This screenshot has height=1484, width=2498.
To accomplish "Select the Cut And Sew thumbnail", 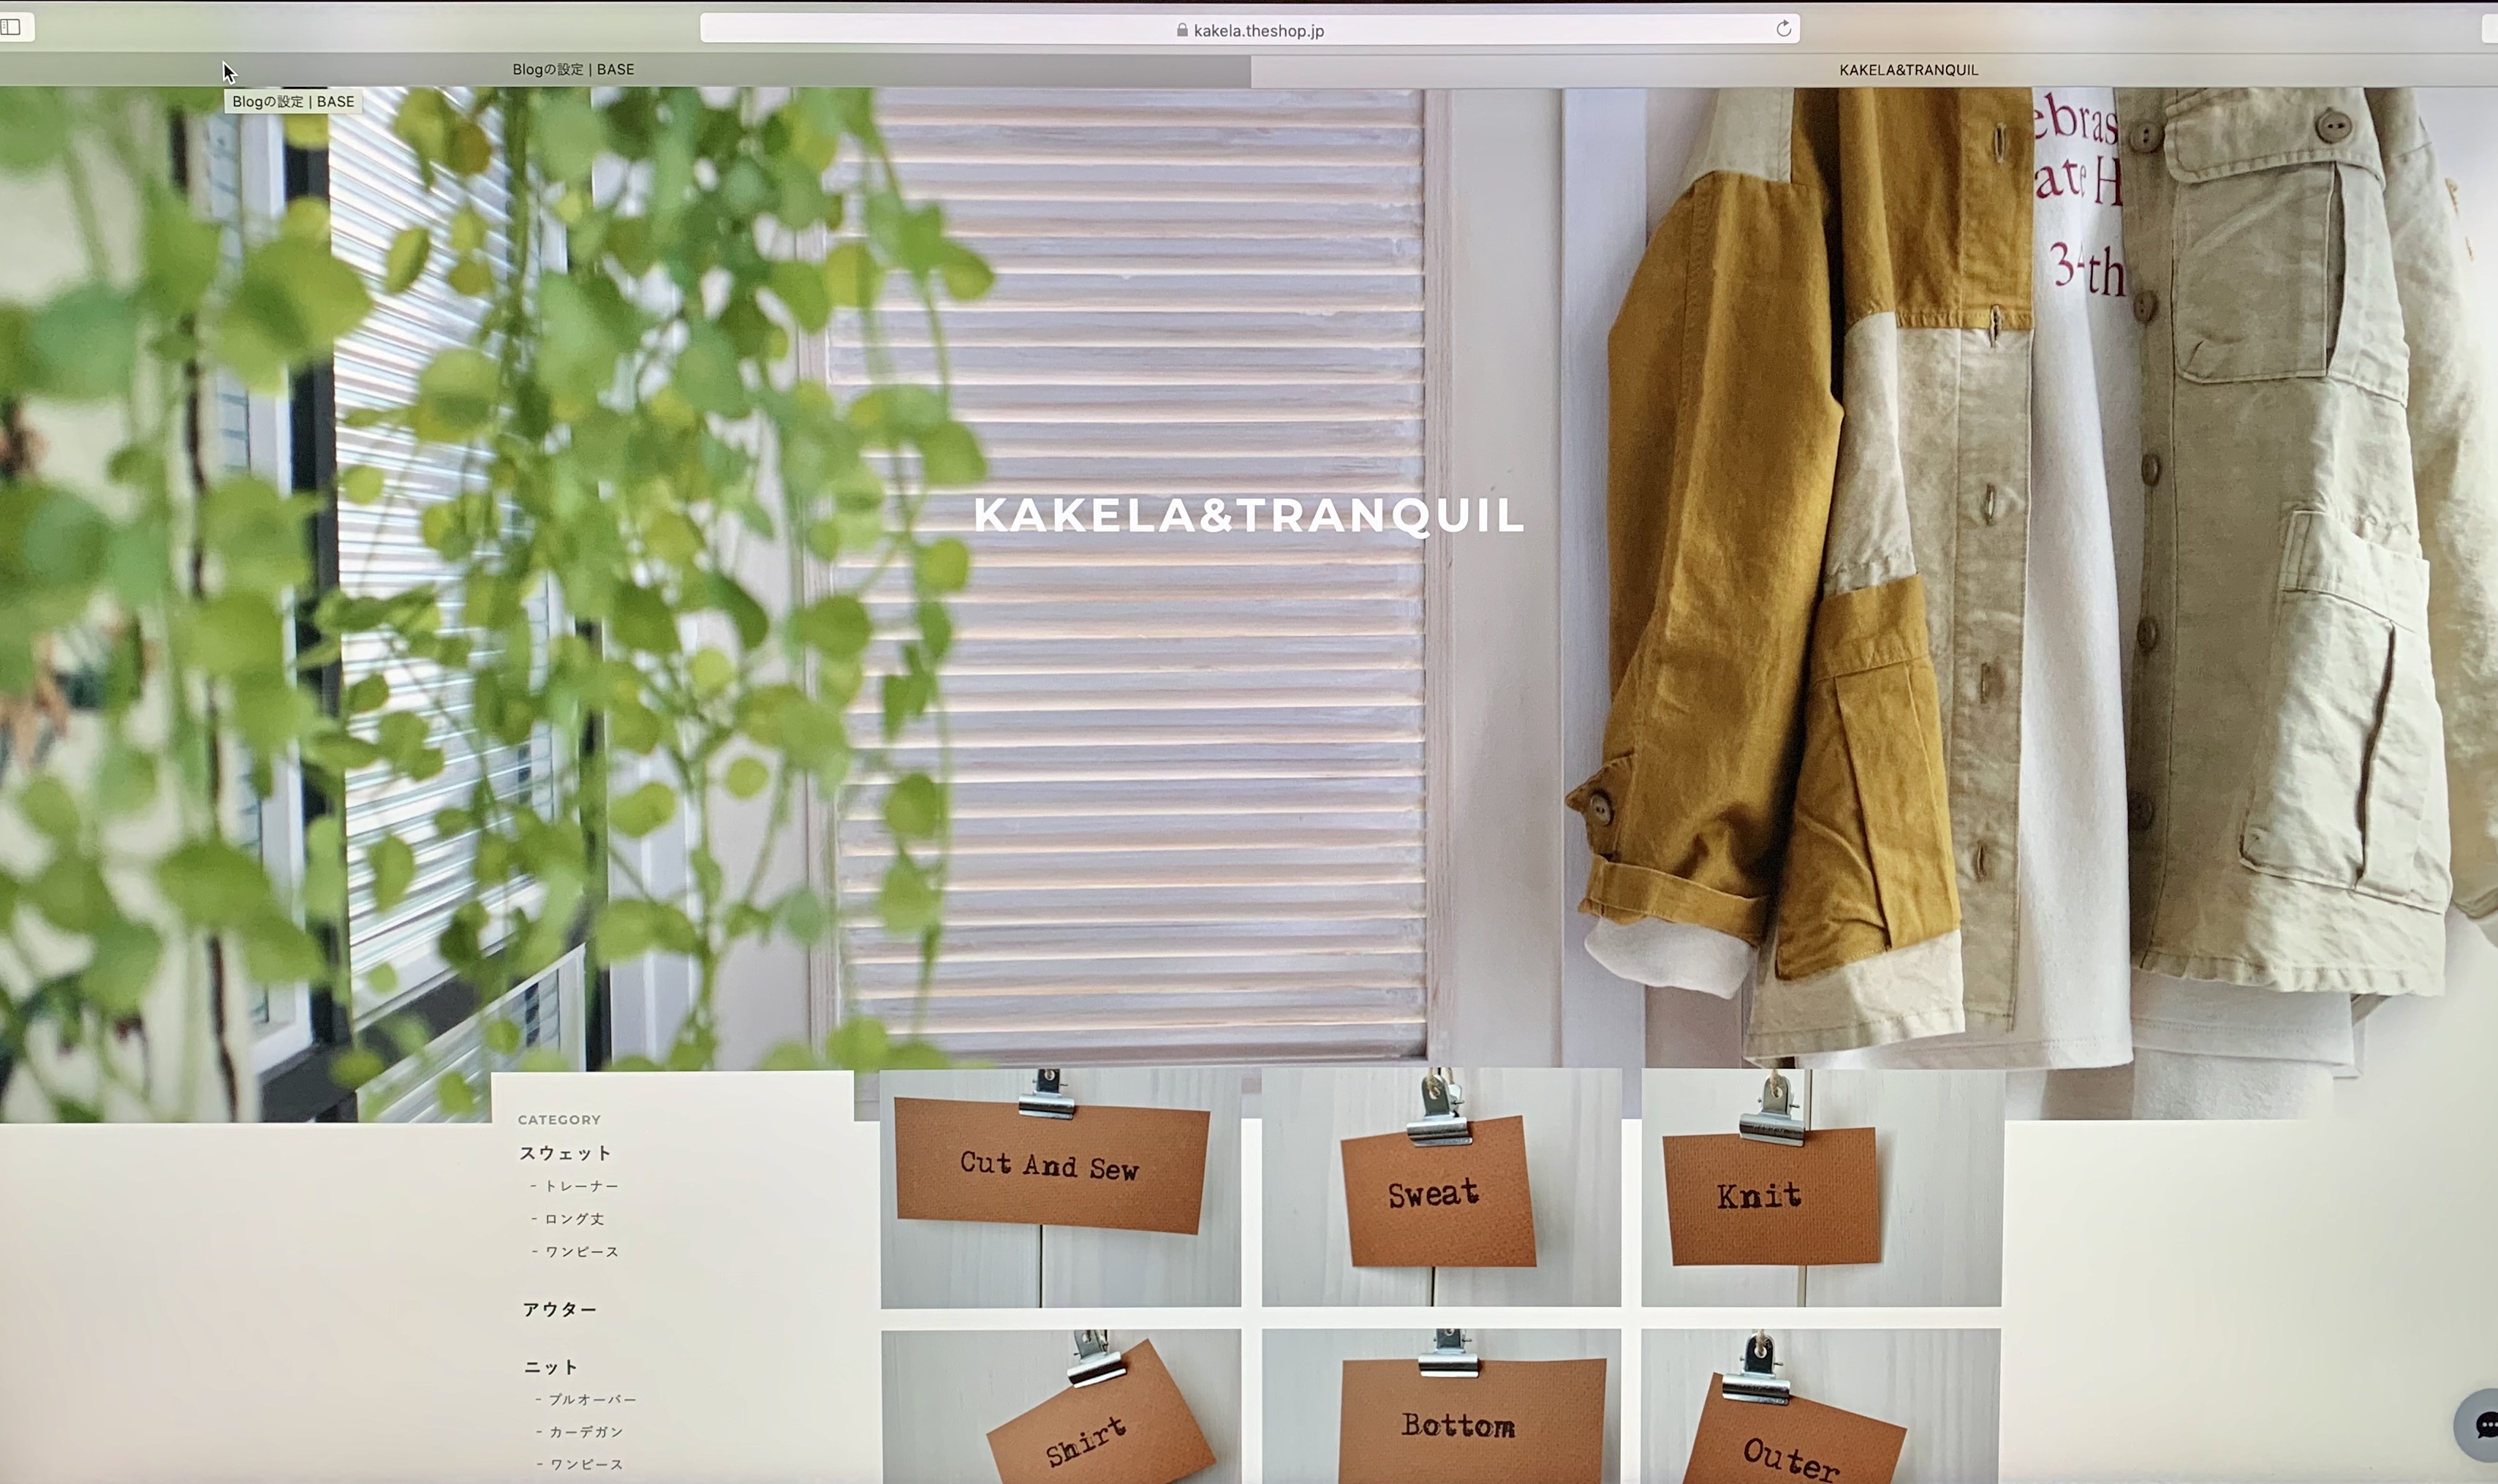I will point(1061,1188).
